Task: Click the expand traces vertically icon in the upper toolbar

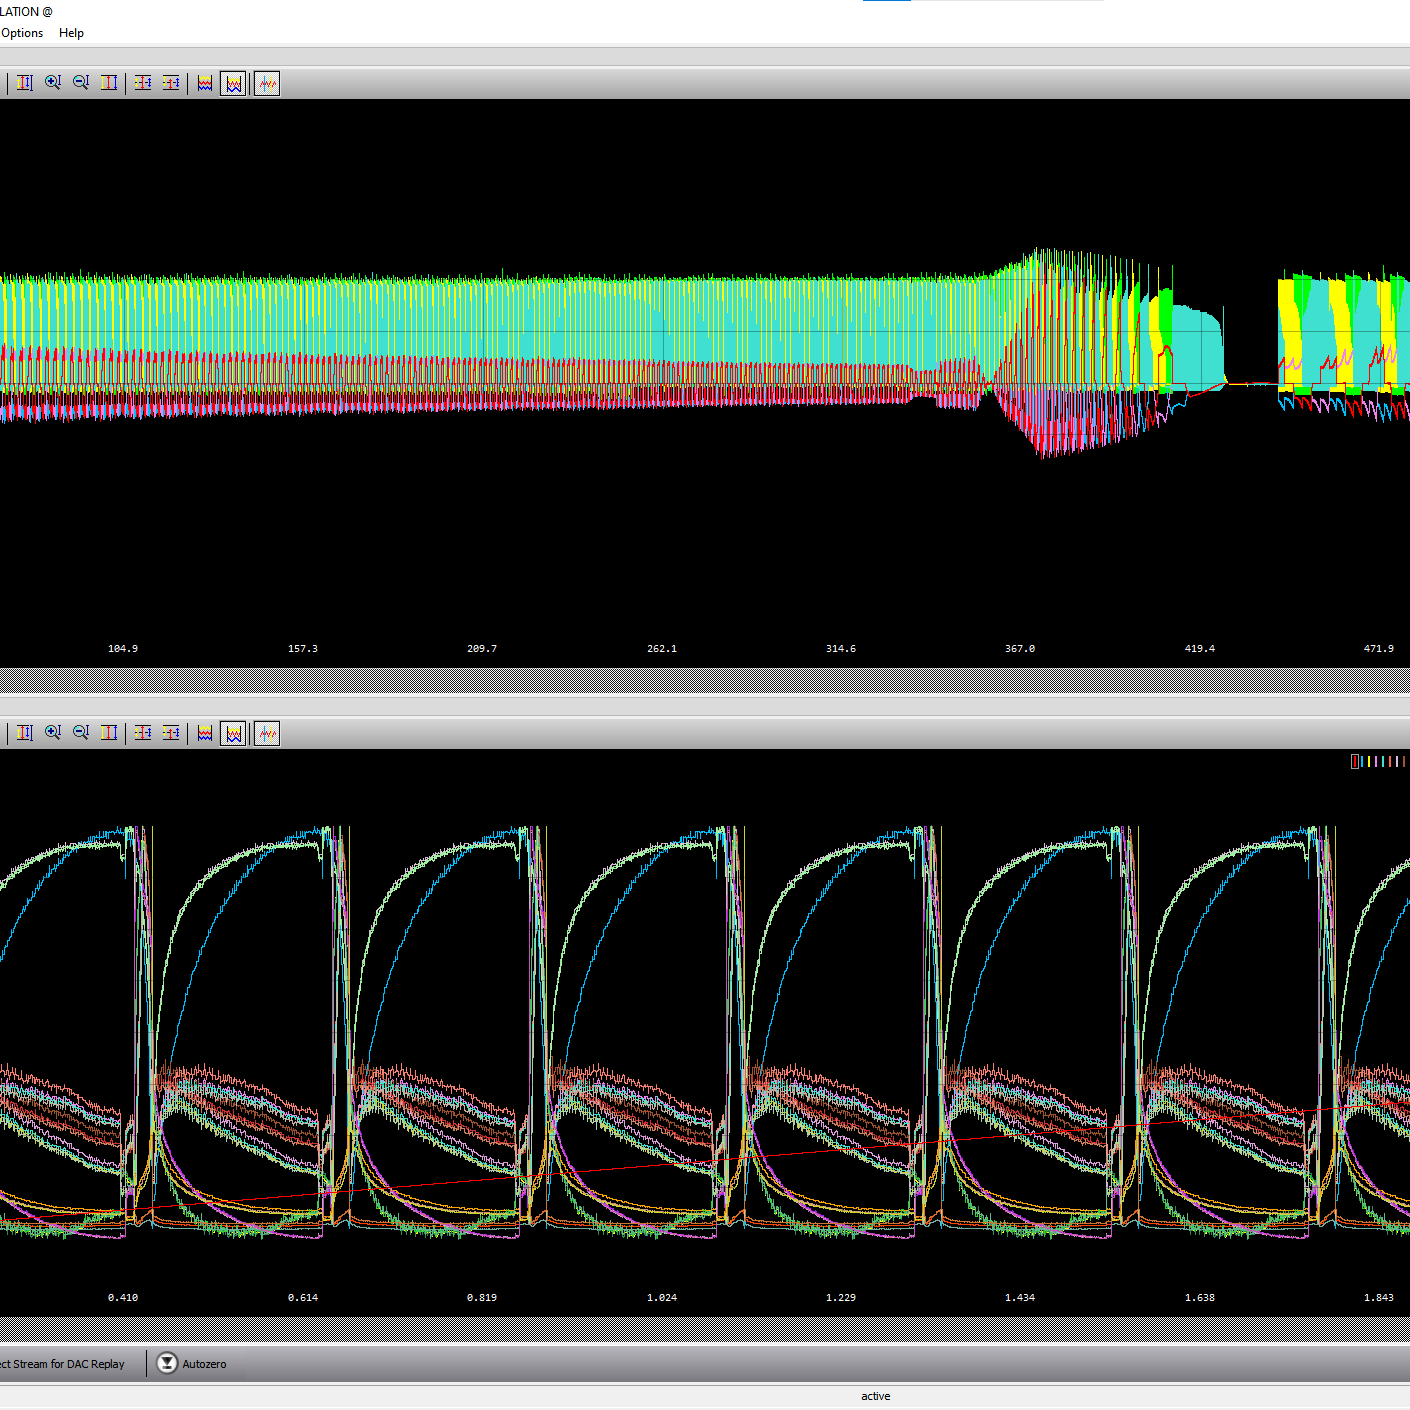Action: coord(143,83)
